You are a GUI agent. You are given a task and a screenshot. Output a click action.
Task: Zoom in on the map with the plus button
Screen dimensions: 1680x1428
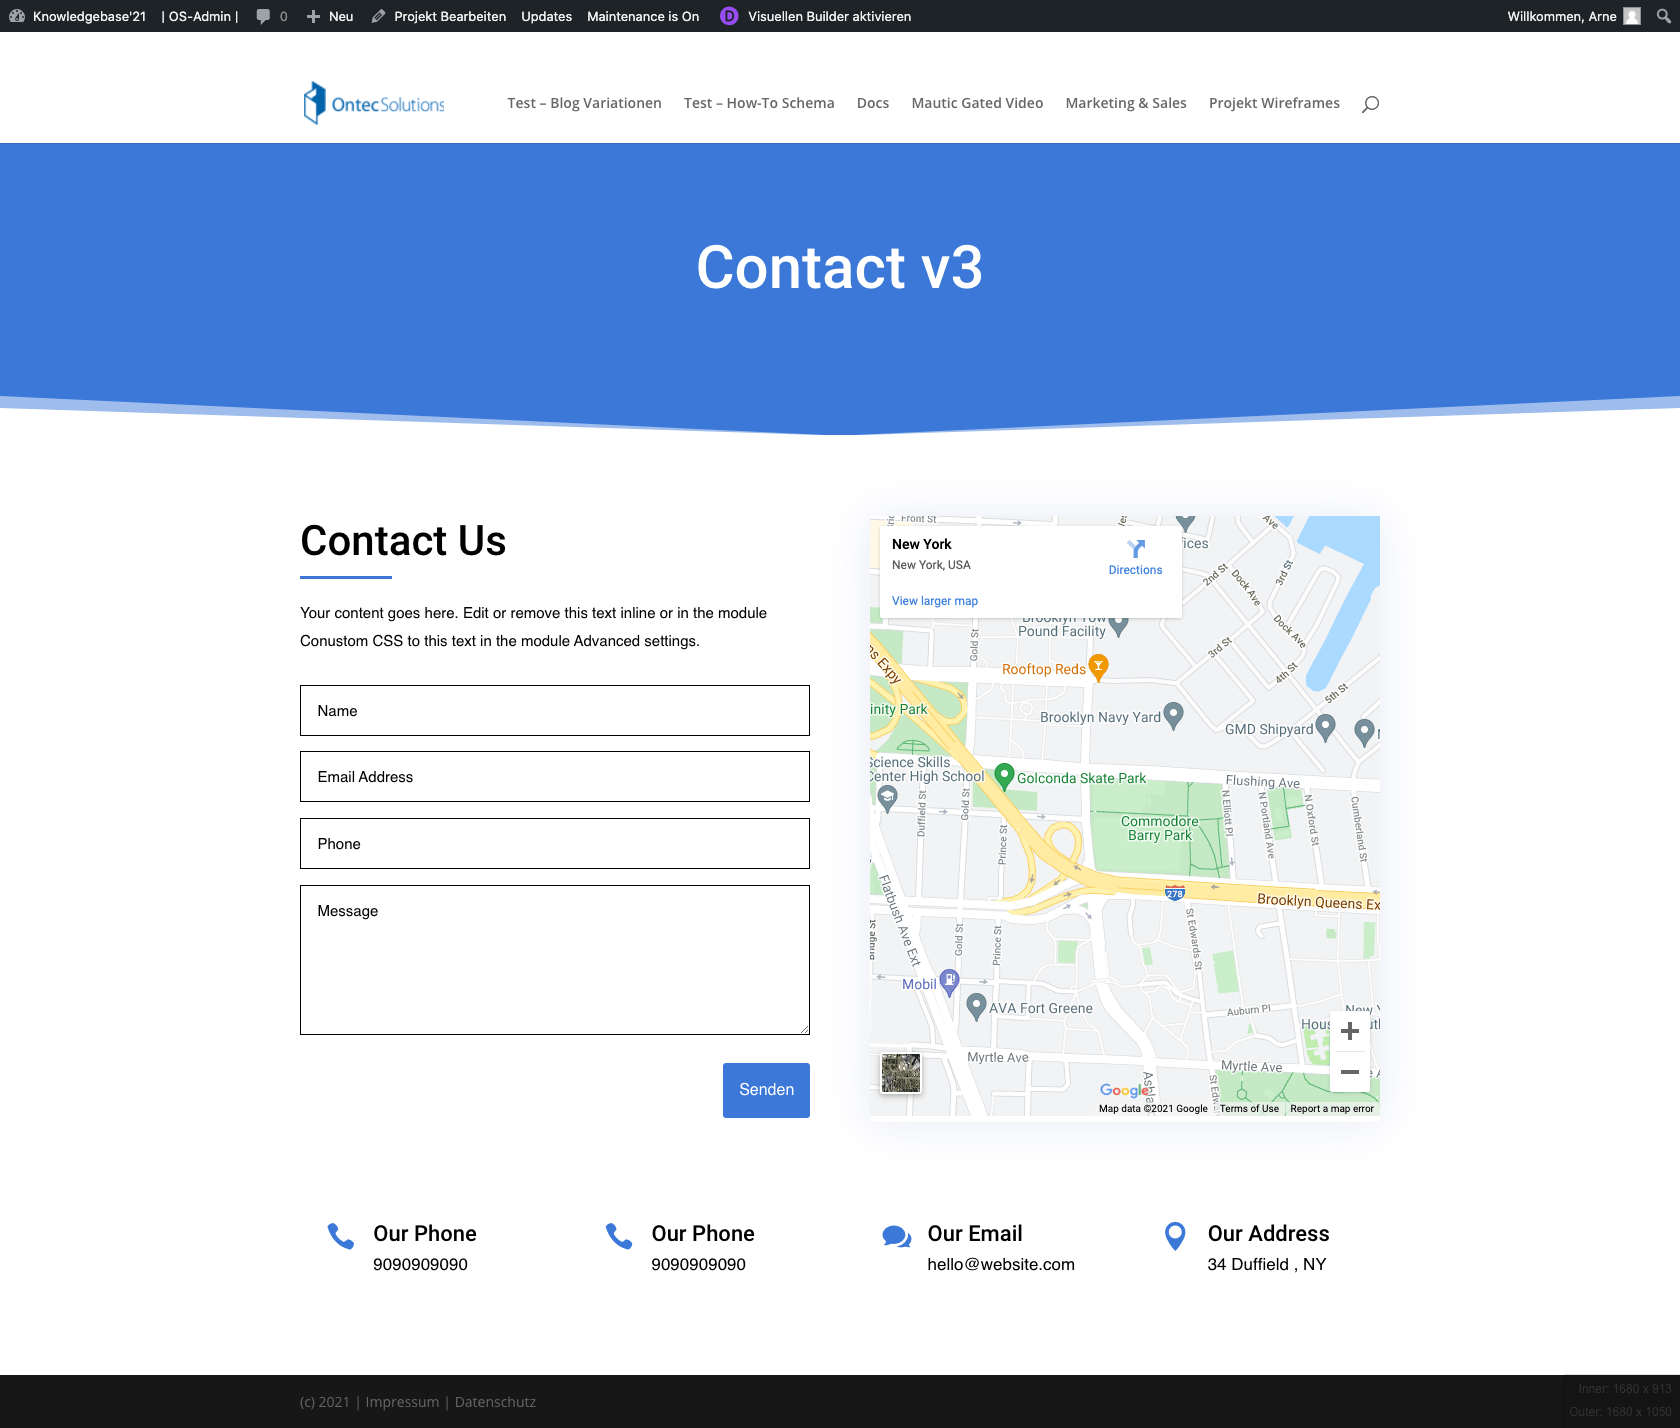pyautogui.click(x=1350, y=1031)
